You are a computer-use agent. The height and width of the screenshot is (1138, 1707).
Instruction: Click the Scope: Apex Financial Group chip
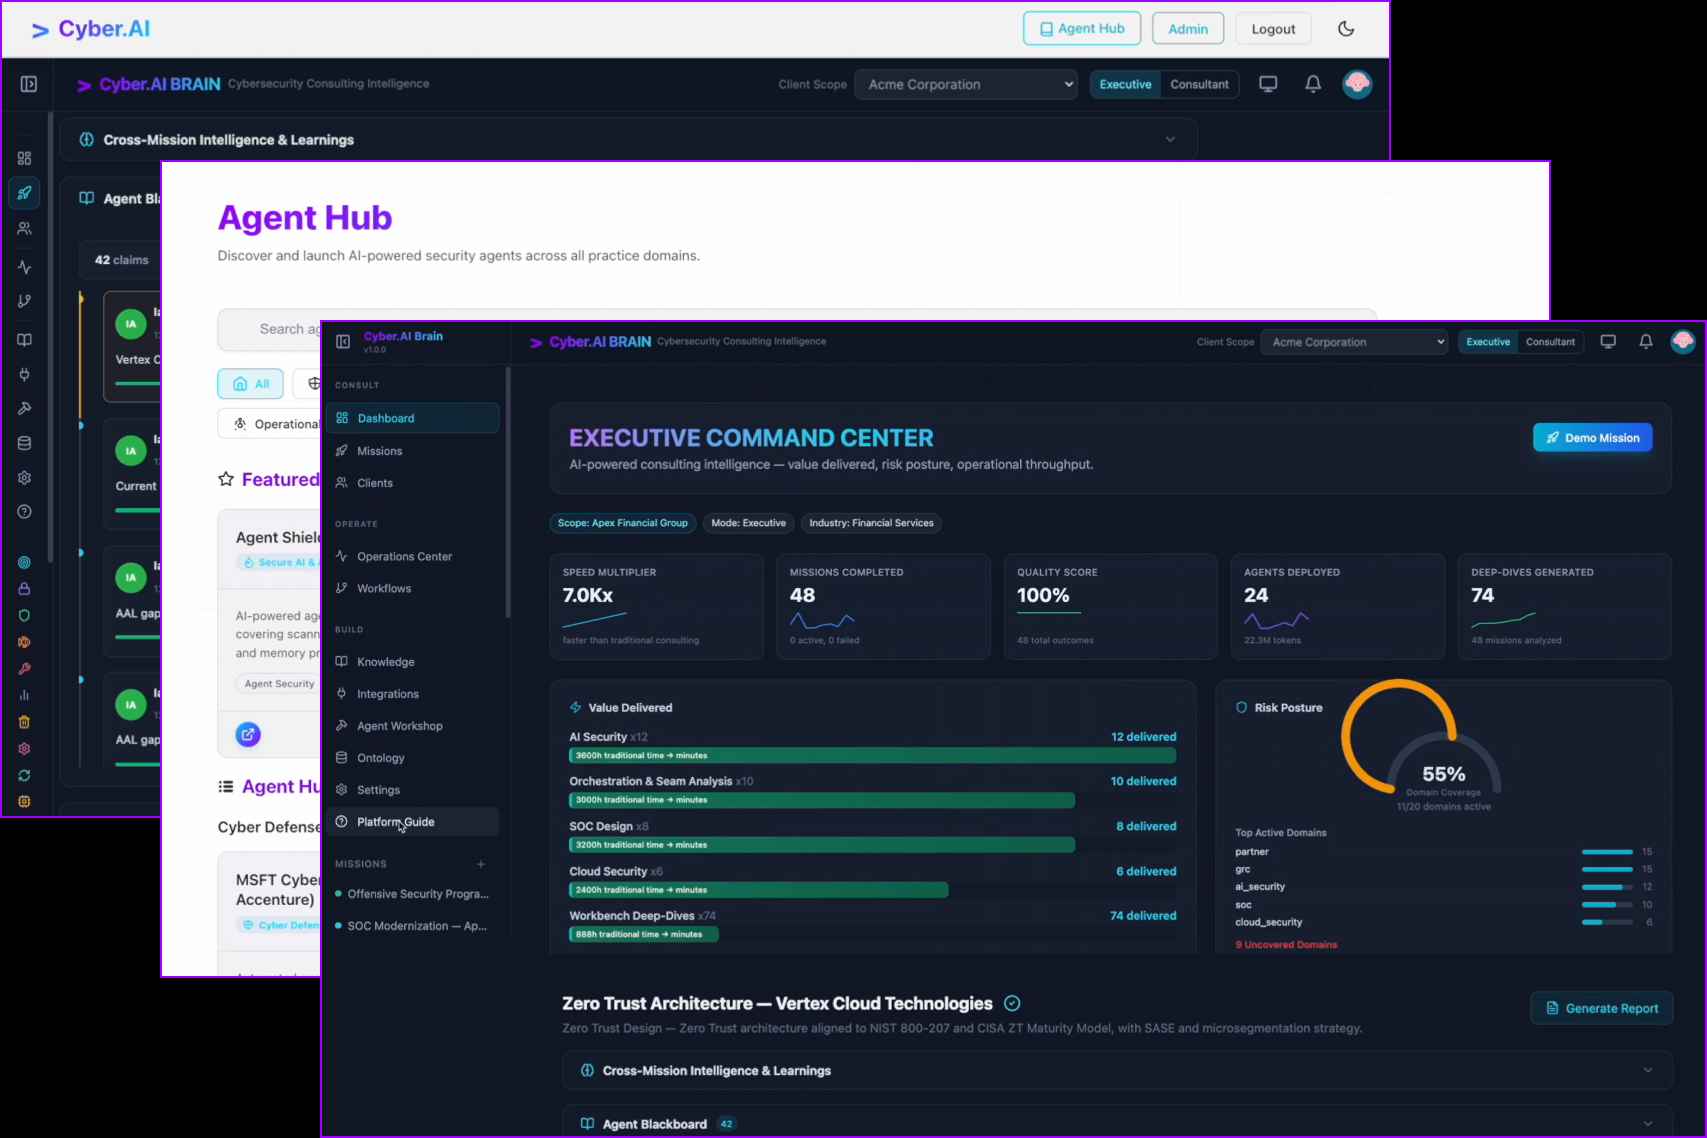622,523
